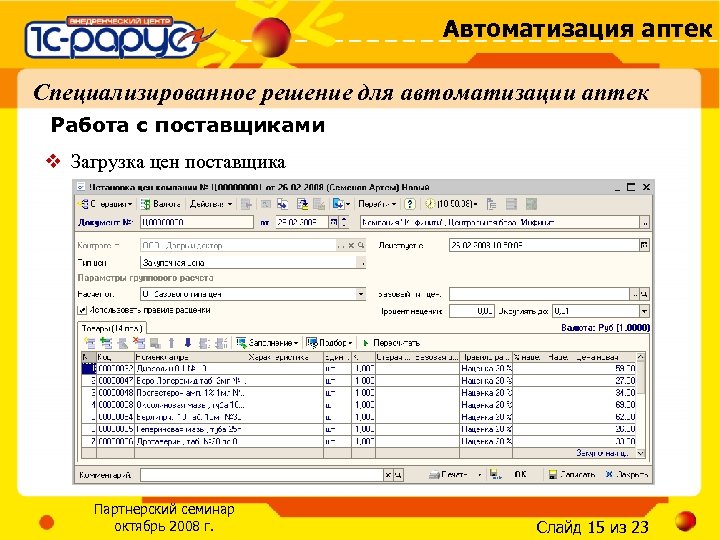
Task: Click the Пересчитать button
Action: (391, 343)
